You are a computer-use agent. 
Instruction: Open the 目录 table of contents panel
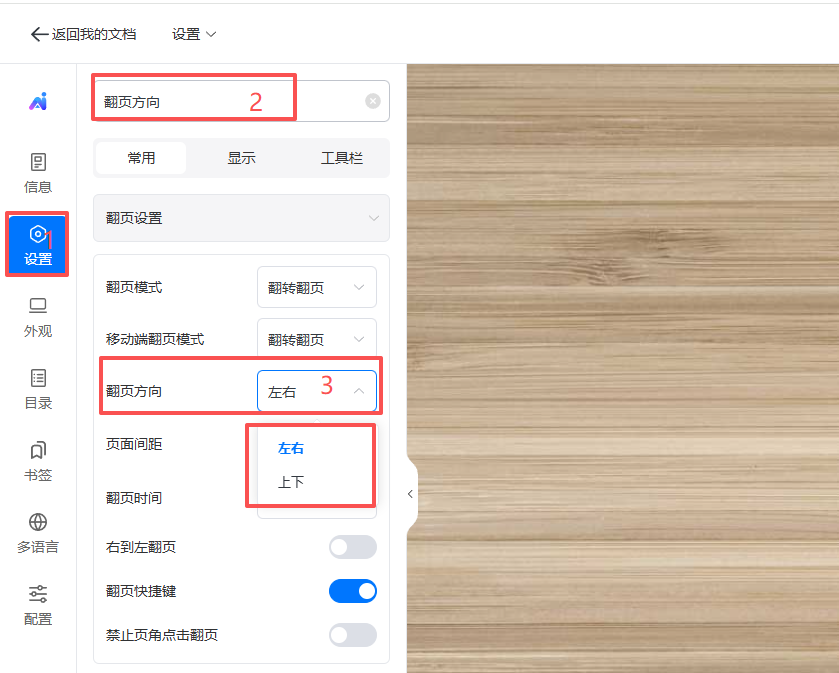pyautogui.click(x=38, y=388)
